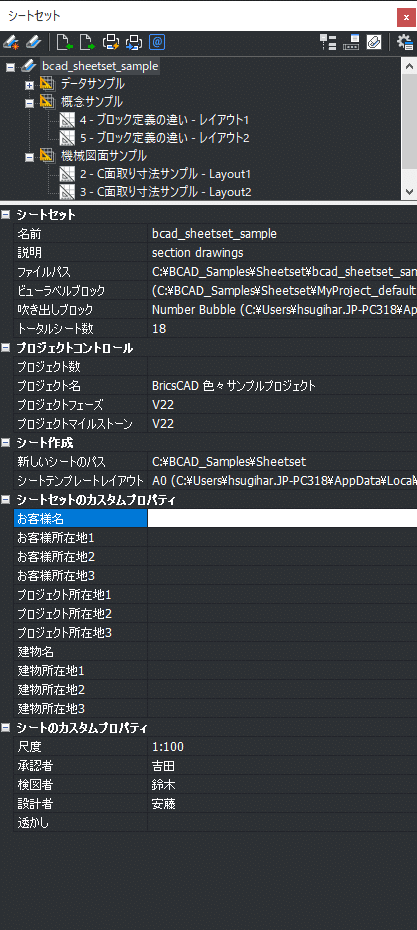The image size is (417, 930).
Task: Click the paperclip resources icon
Action: pos(374,42)
